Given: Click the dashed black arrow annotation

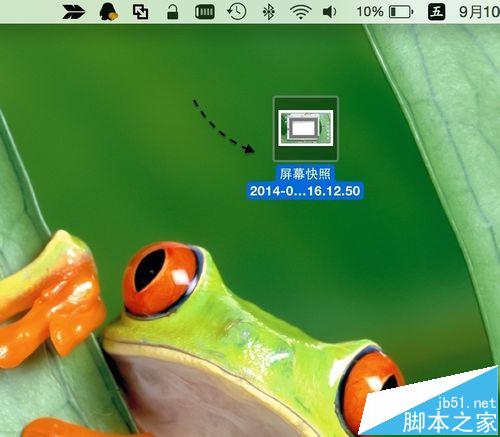Looking at the screenshot, I should coord(224,126).
